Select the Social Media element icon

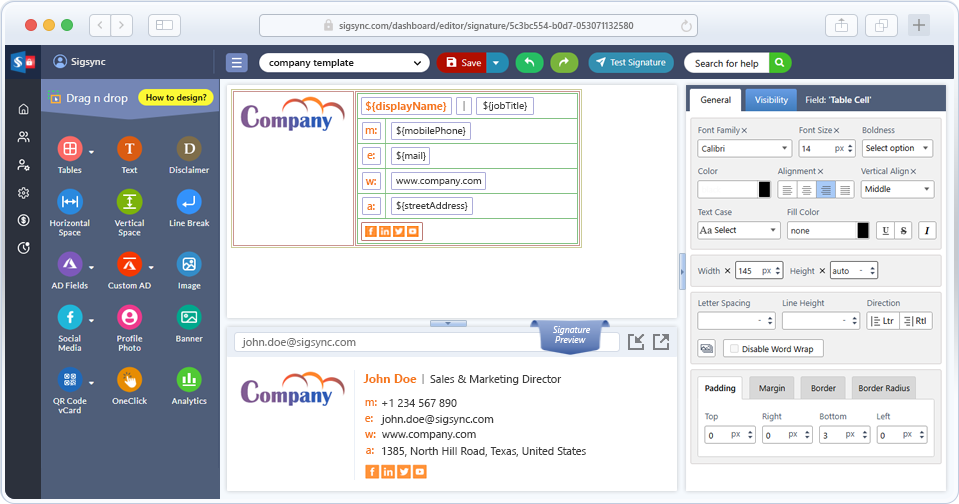coord(70,318)
